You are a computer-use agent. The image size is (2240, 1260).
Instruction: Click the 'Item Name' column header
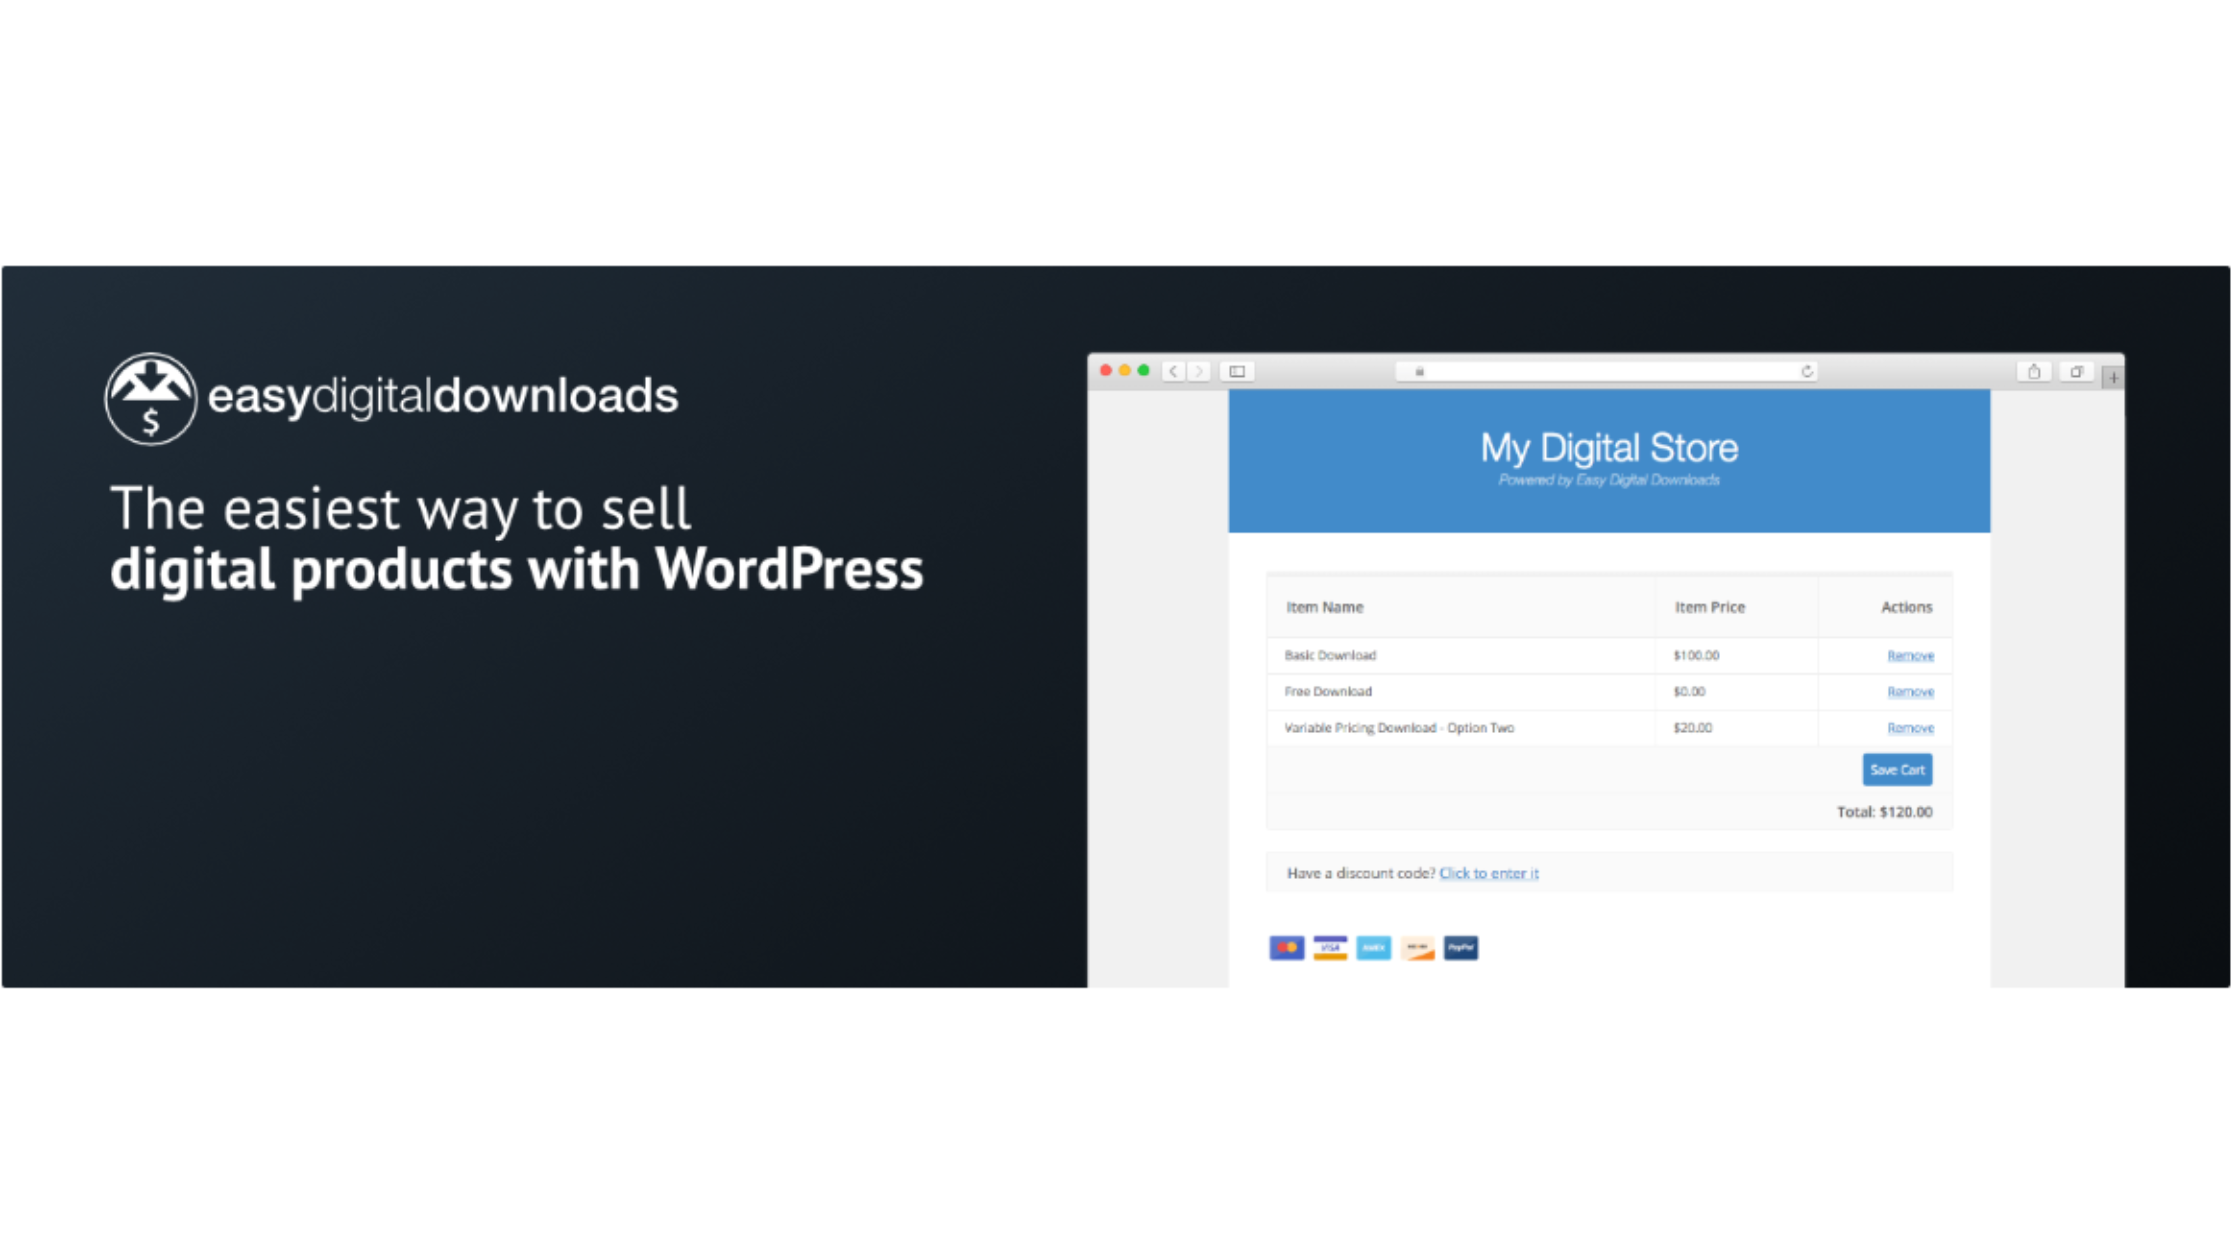tap(1325, 607)
